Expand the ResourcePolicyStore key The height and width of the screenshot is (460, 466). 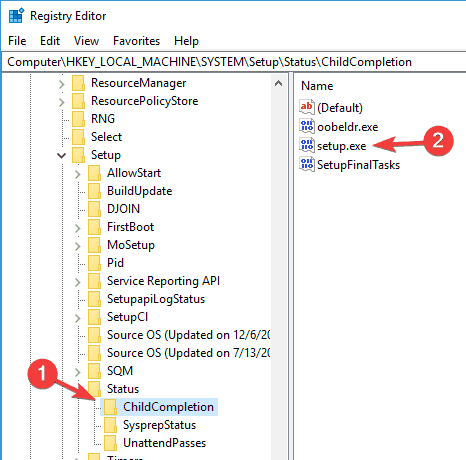pos(61,102)
